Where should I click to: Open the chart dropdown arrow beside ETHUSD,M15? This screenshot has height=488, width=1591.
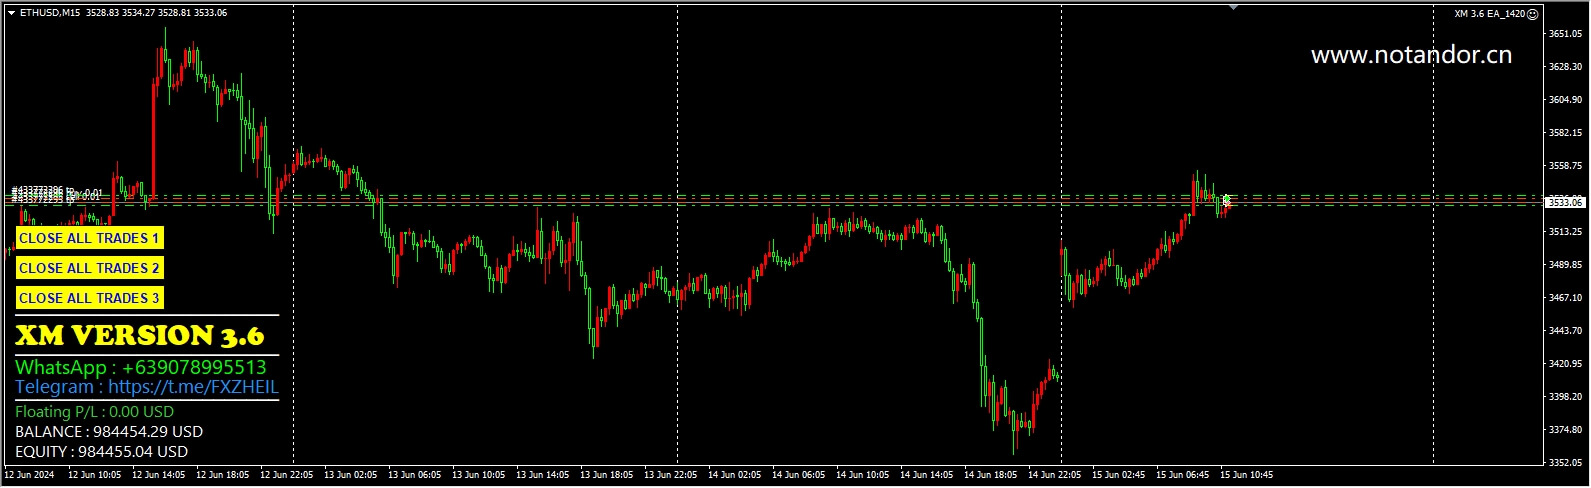[11, 13]
